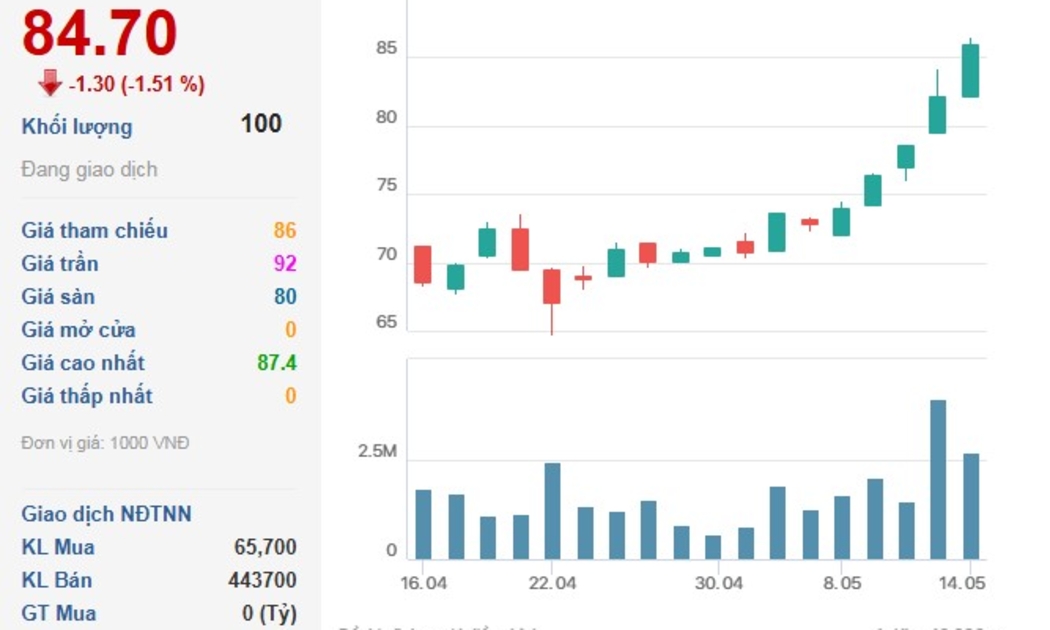Screen dimensions: 1050x630
Task: Select the Giá tham chiếu label
Action: point(95,231)
